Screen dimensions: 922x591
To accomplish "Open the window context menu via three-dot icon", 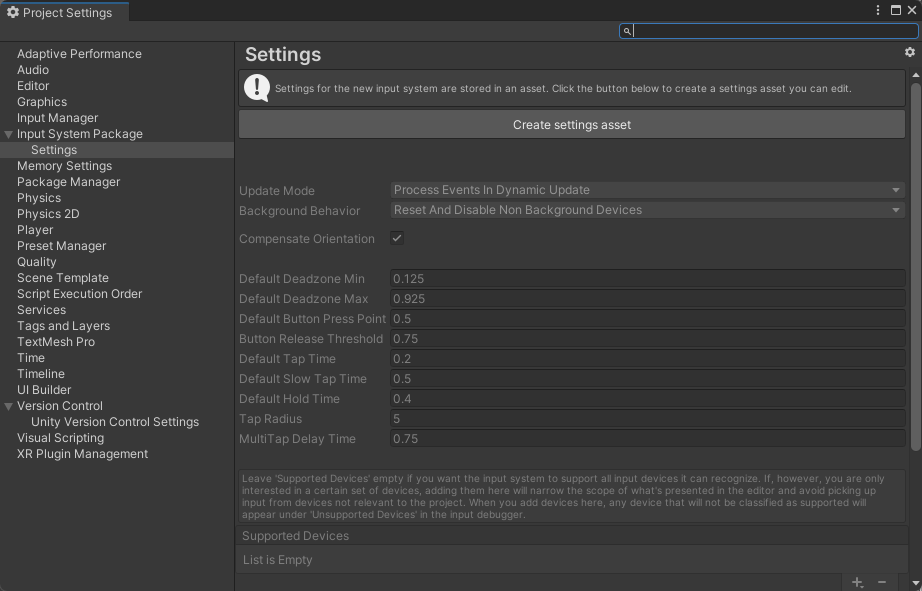I will tap(879, 9).
